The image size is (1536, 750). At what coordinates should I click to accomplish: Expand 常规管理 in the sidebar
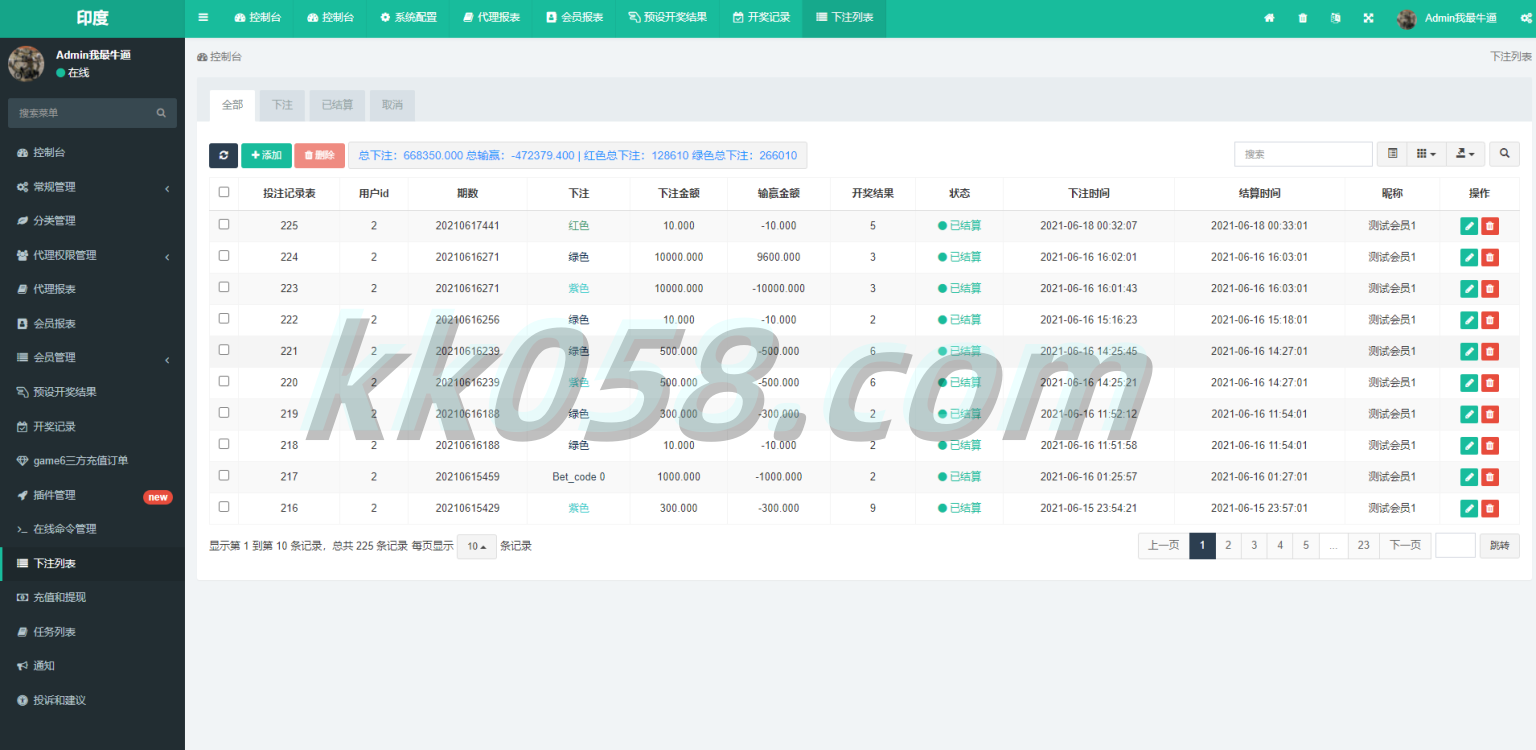tap(92, 187)
